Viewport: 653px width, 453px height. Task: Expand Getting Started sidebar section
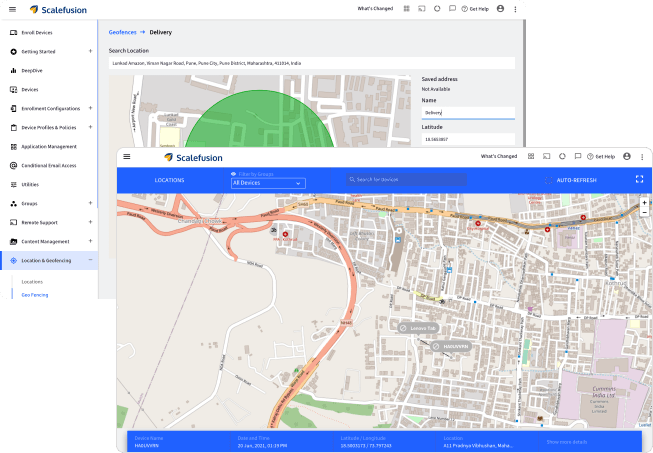(90, 51)
